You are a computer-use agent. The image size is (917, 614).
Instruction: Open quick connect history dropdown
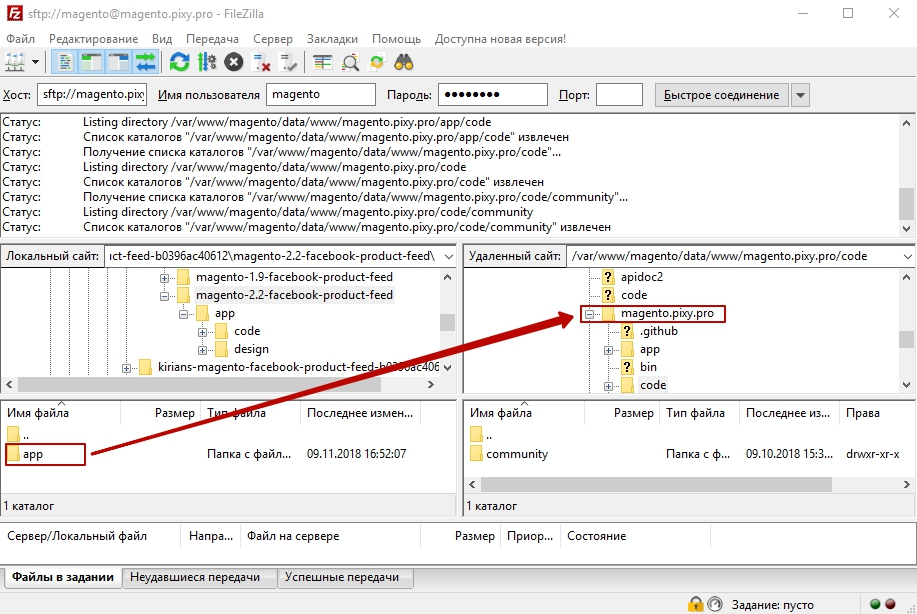pyautogui.click(x=801, y=95)
